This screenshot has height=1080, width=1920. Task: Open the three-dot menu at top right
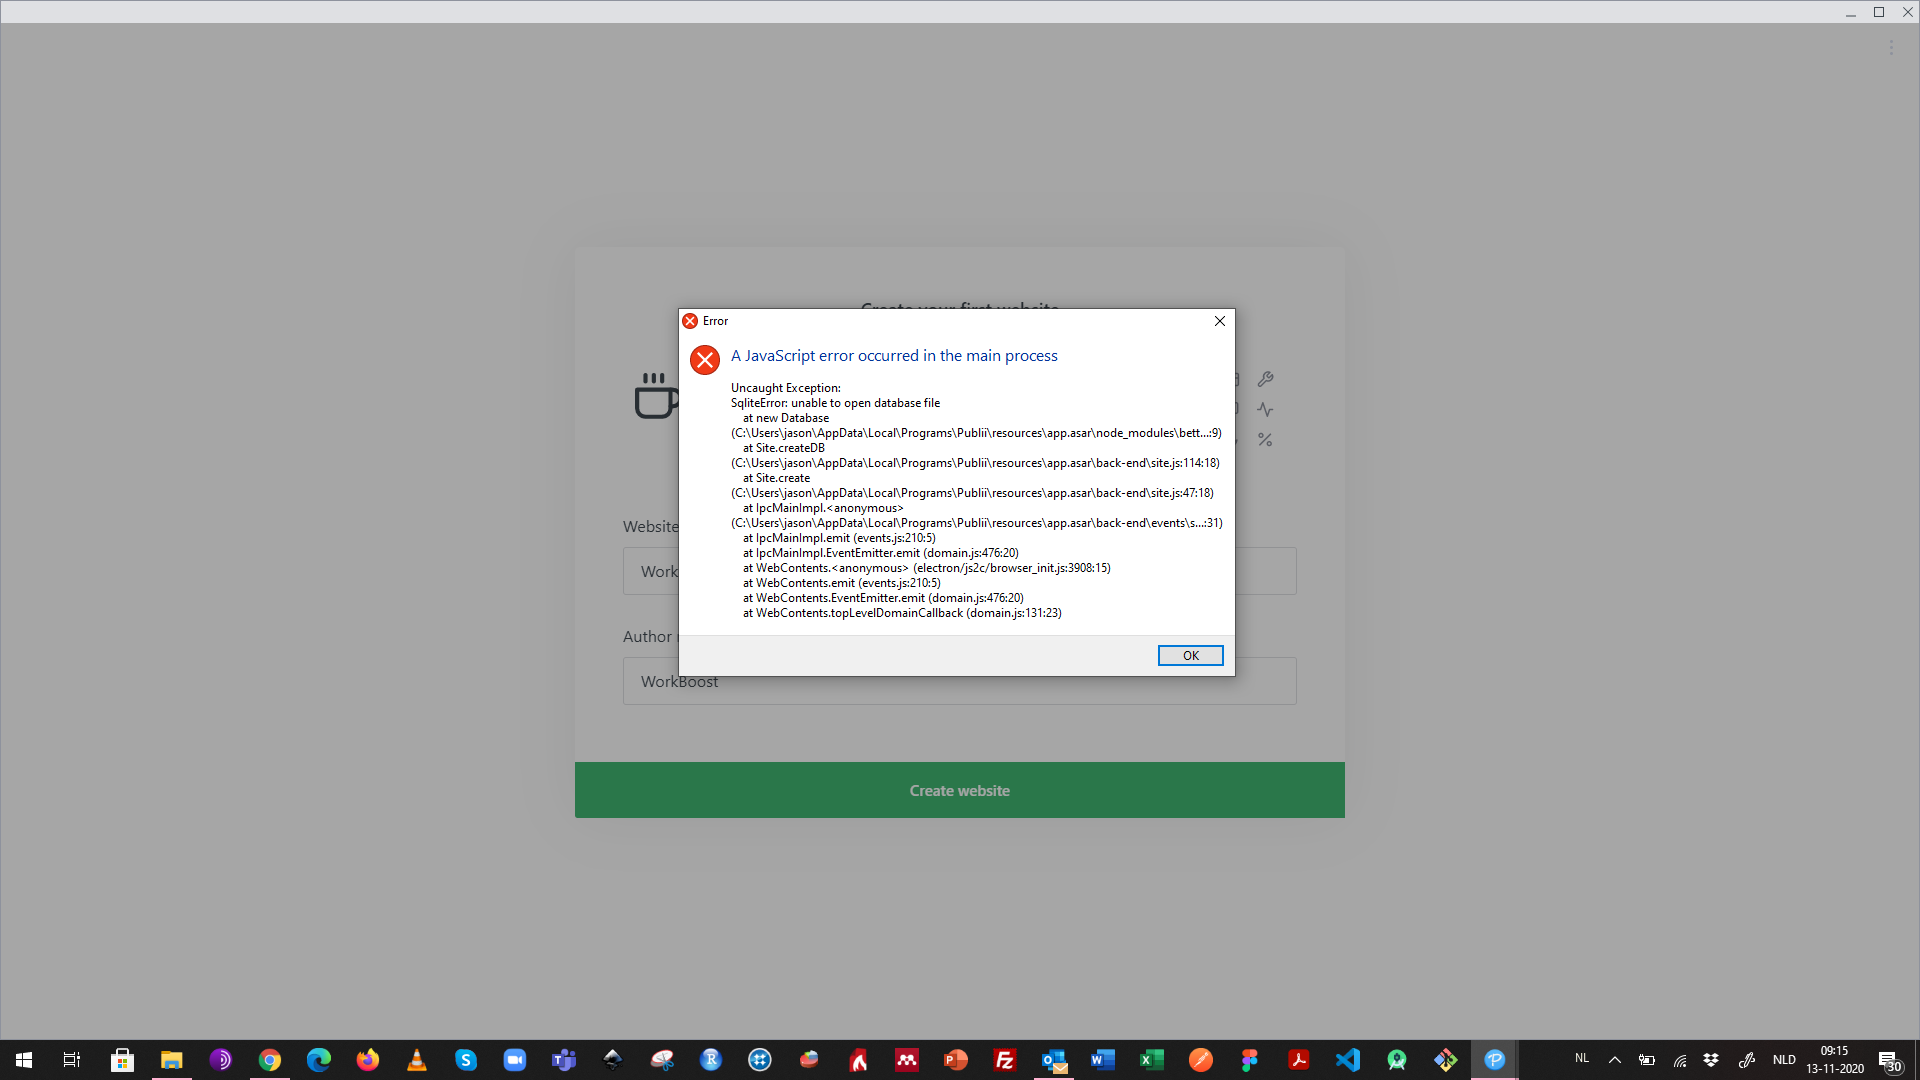pyautogui.click(x=1891, y=48)
